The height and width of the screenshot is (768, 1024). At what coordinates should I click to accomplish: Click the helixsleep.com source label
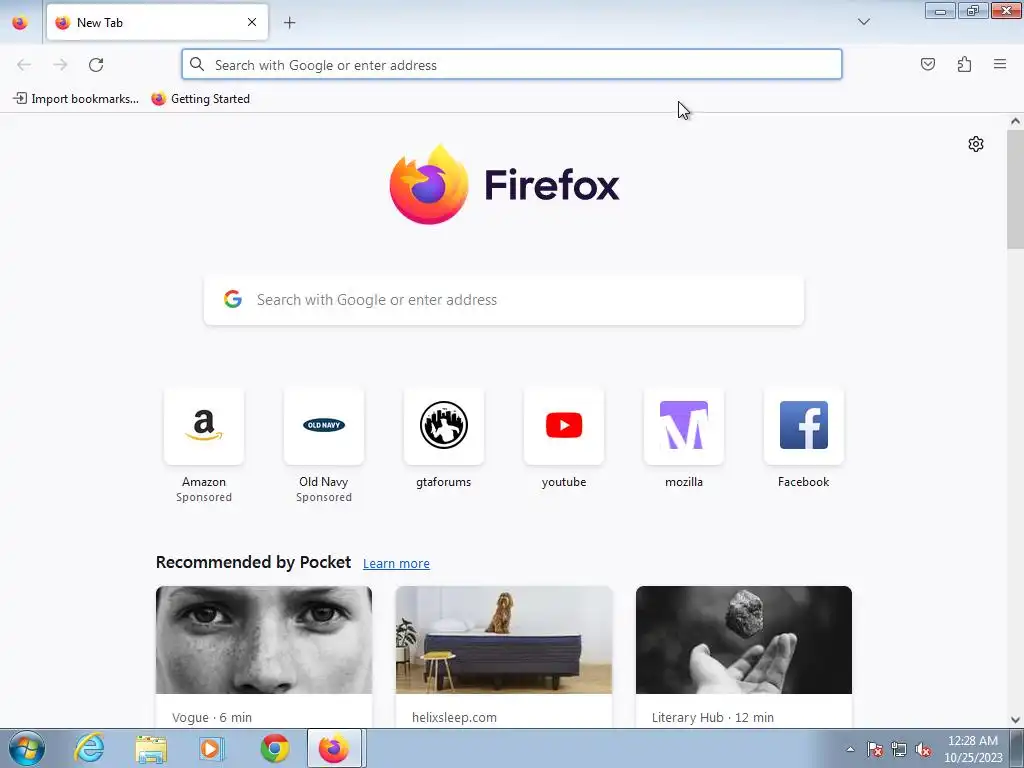coord(454,717)
